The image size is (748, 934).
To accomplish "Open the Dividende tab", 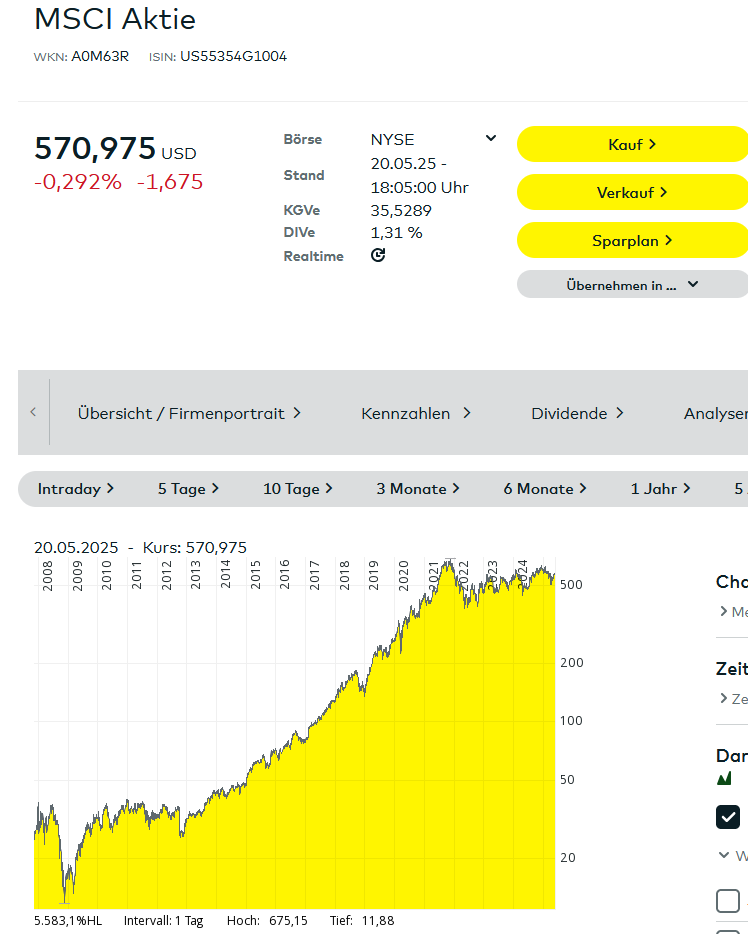I will [577, 413].
